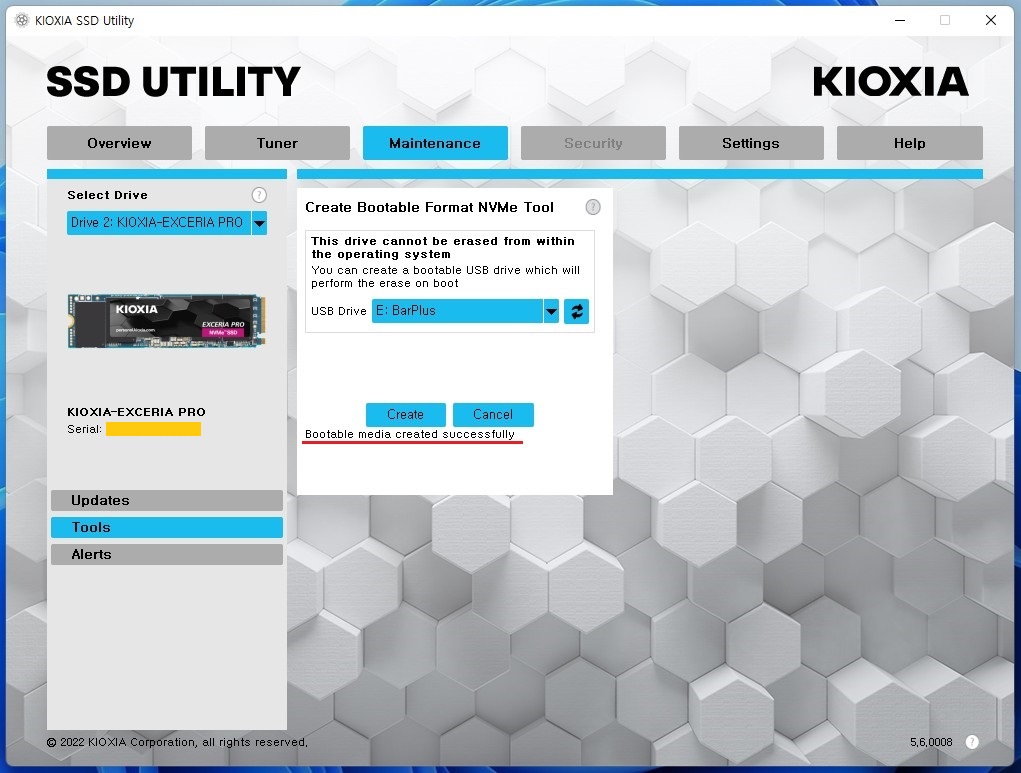Close the KIOXIA SSD Utility window
The height and width of the screenshot is (773, 1021).
coord(991,20)
